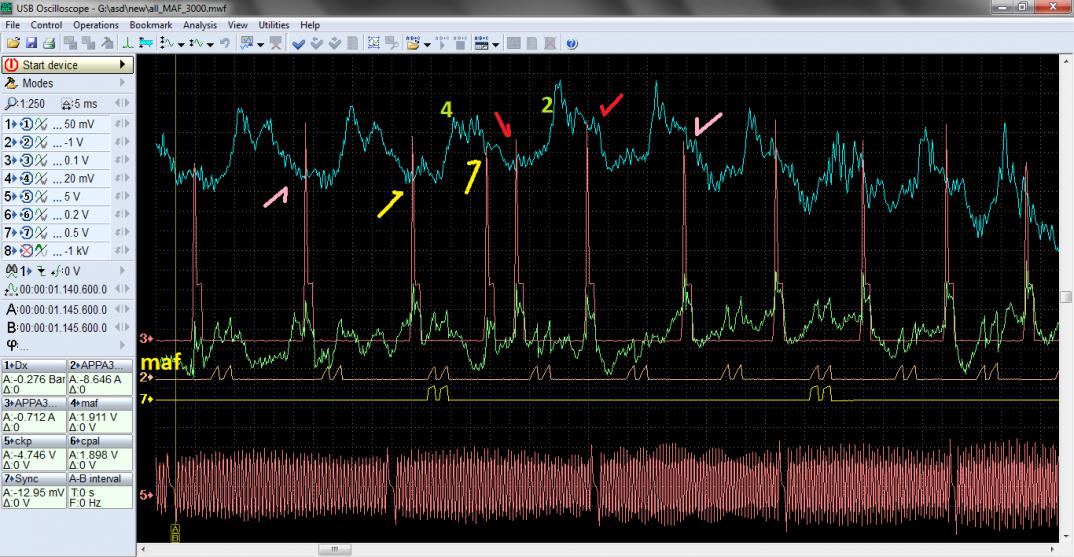Select the 4 maf measurement header

pyautogui.click(x=100, y=404)
